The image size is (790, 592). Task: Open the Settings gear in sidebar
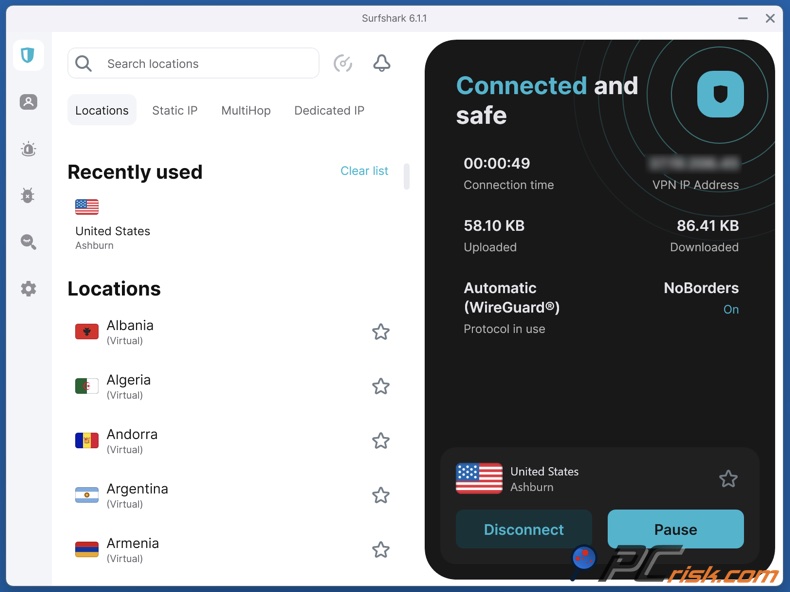pos(28,289)
